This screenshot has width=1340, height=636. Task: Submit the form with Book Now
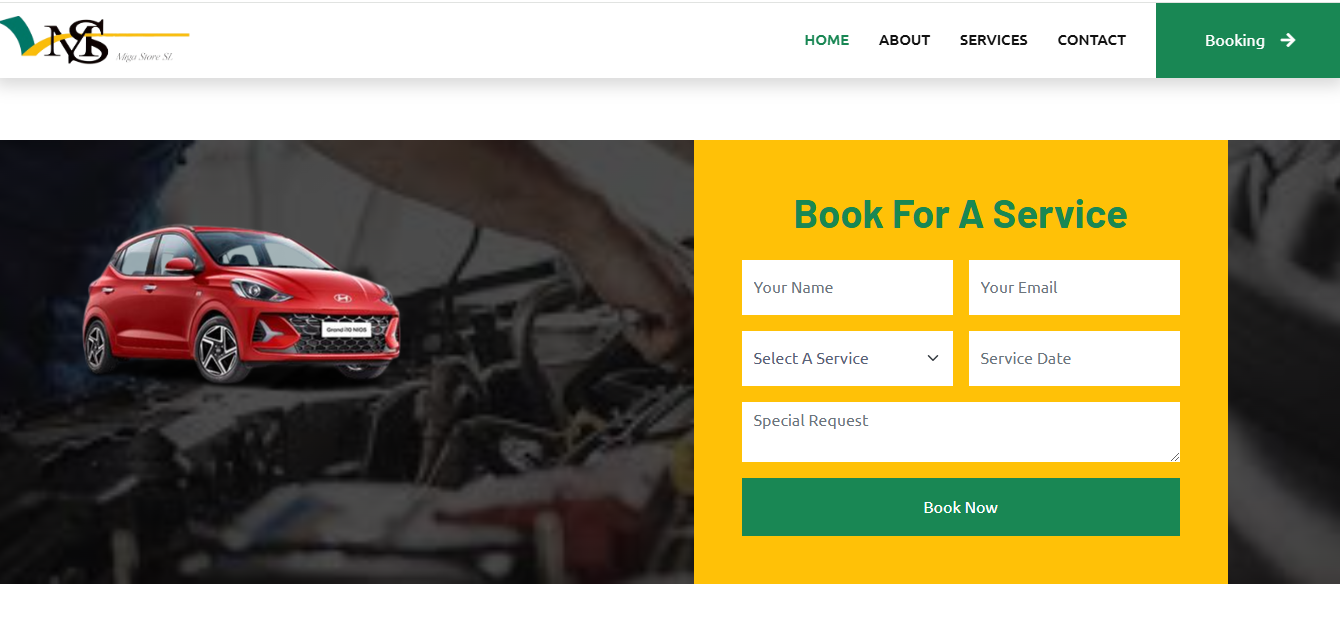click(x=961, y=507)
